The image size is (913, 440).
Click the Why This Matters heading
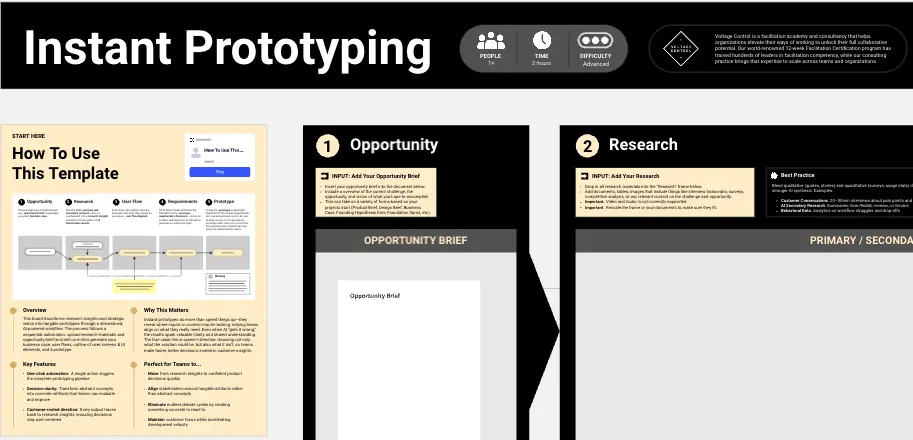tap(169, 310)
